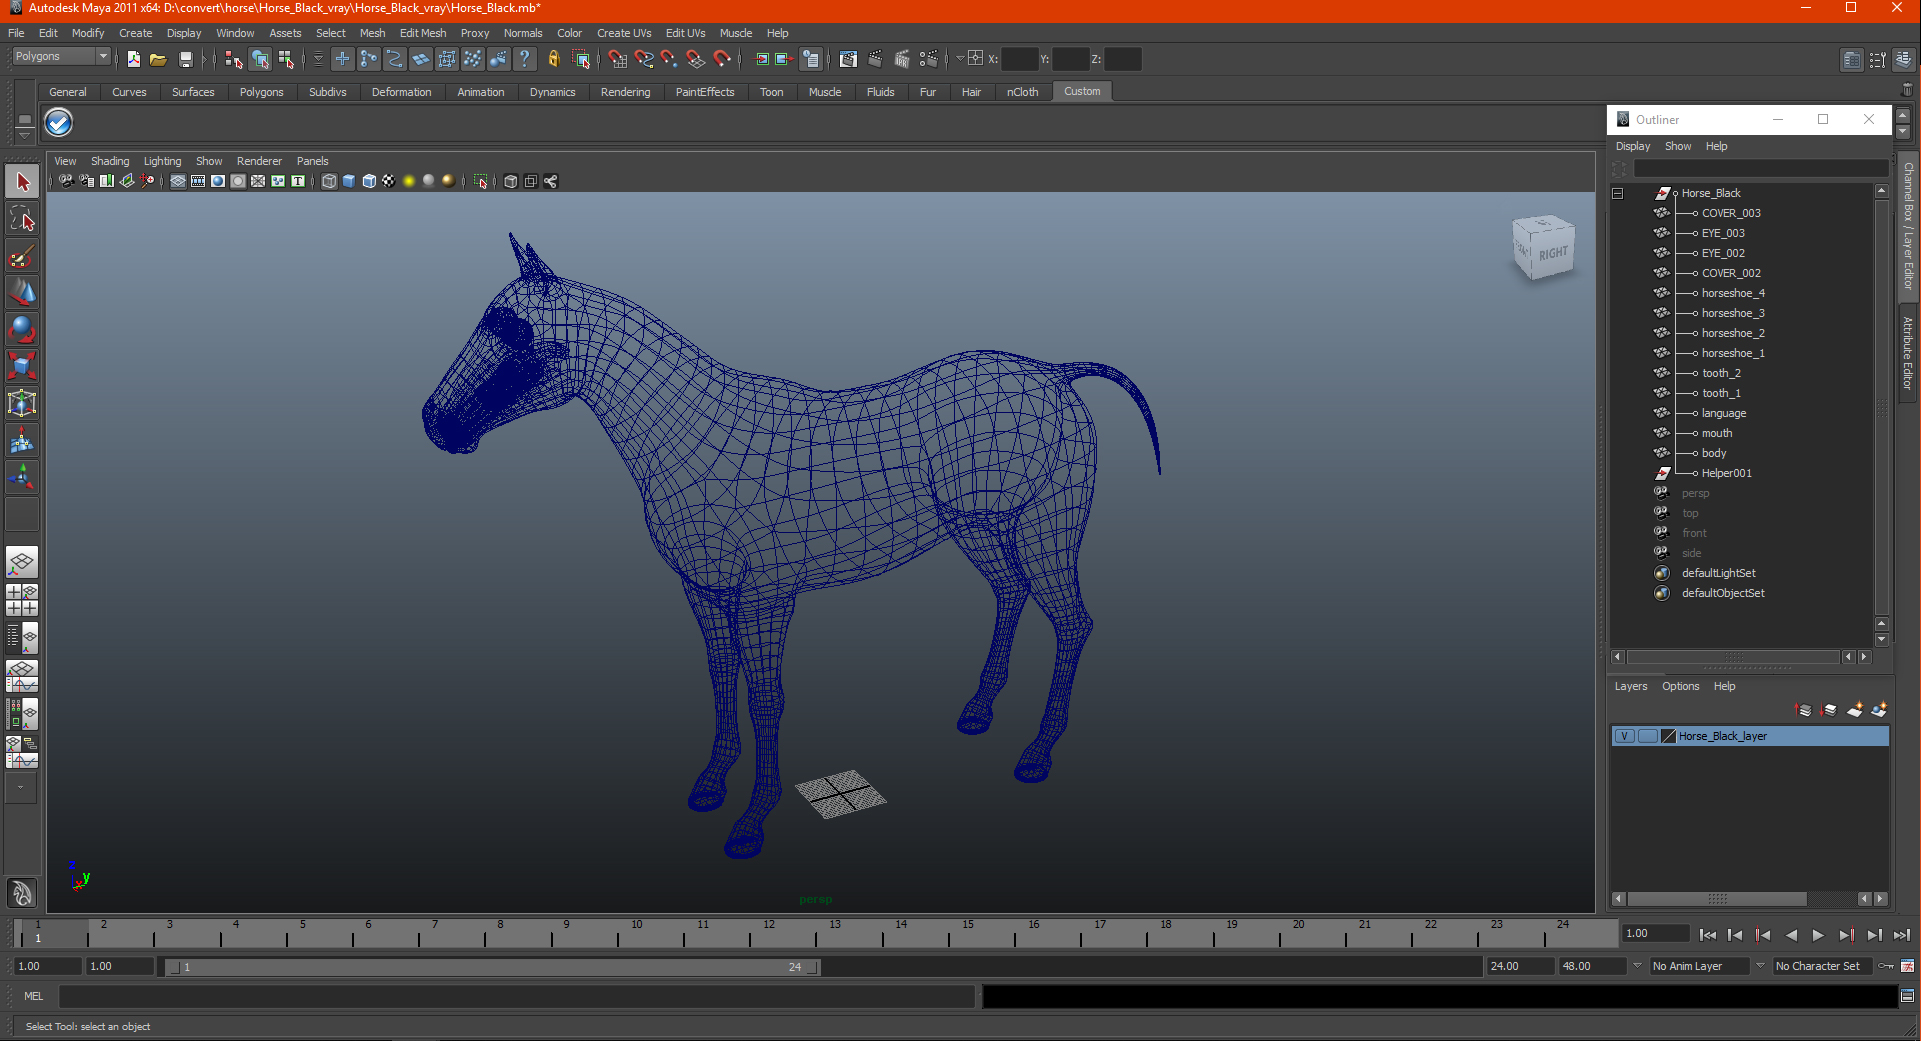Open the Layers menu in layer editor

click(1630, 686)
